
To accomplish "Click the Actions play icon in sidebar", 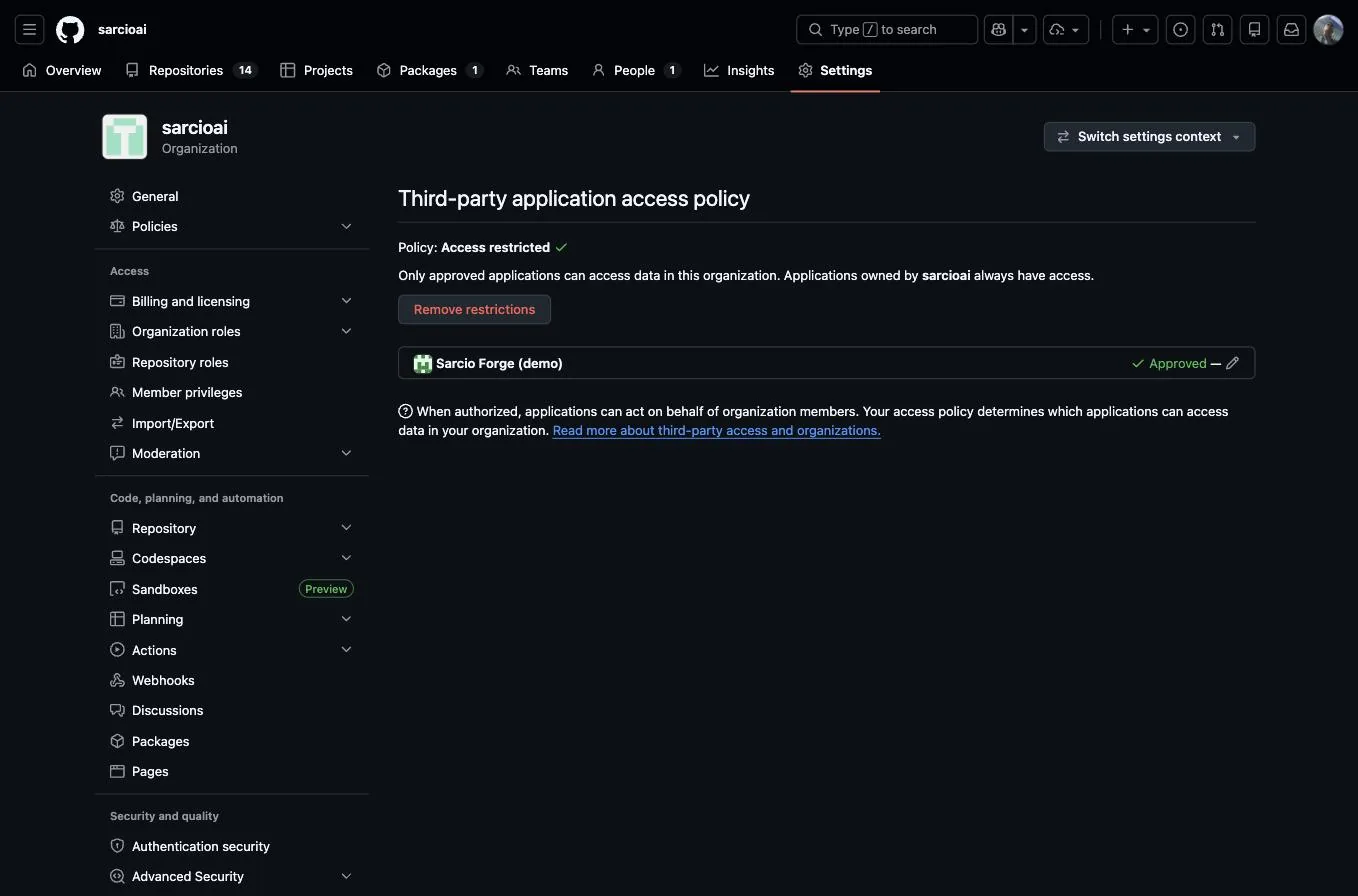I will coord(117,650).
